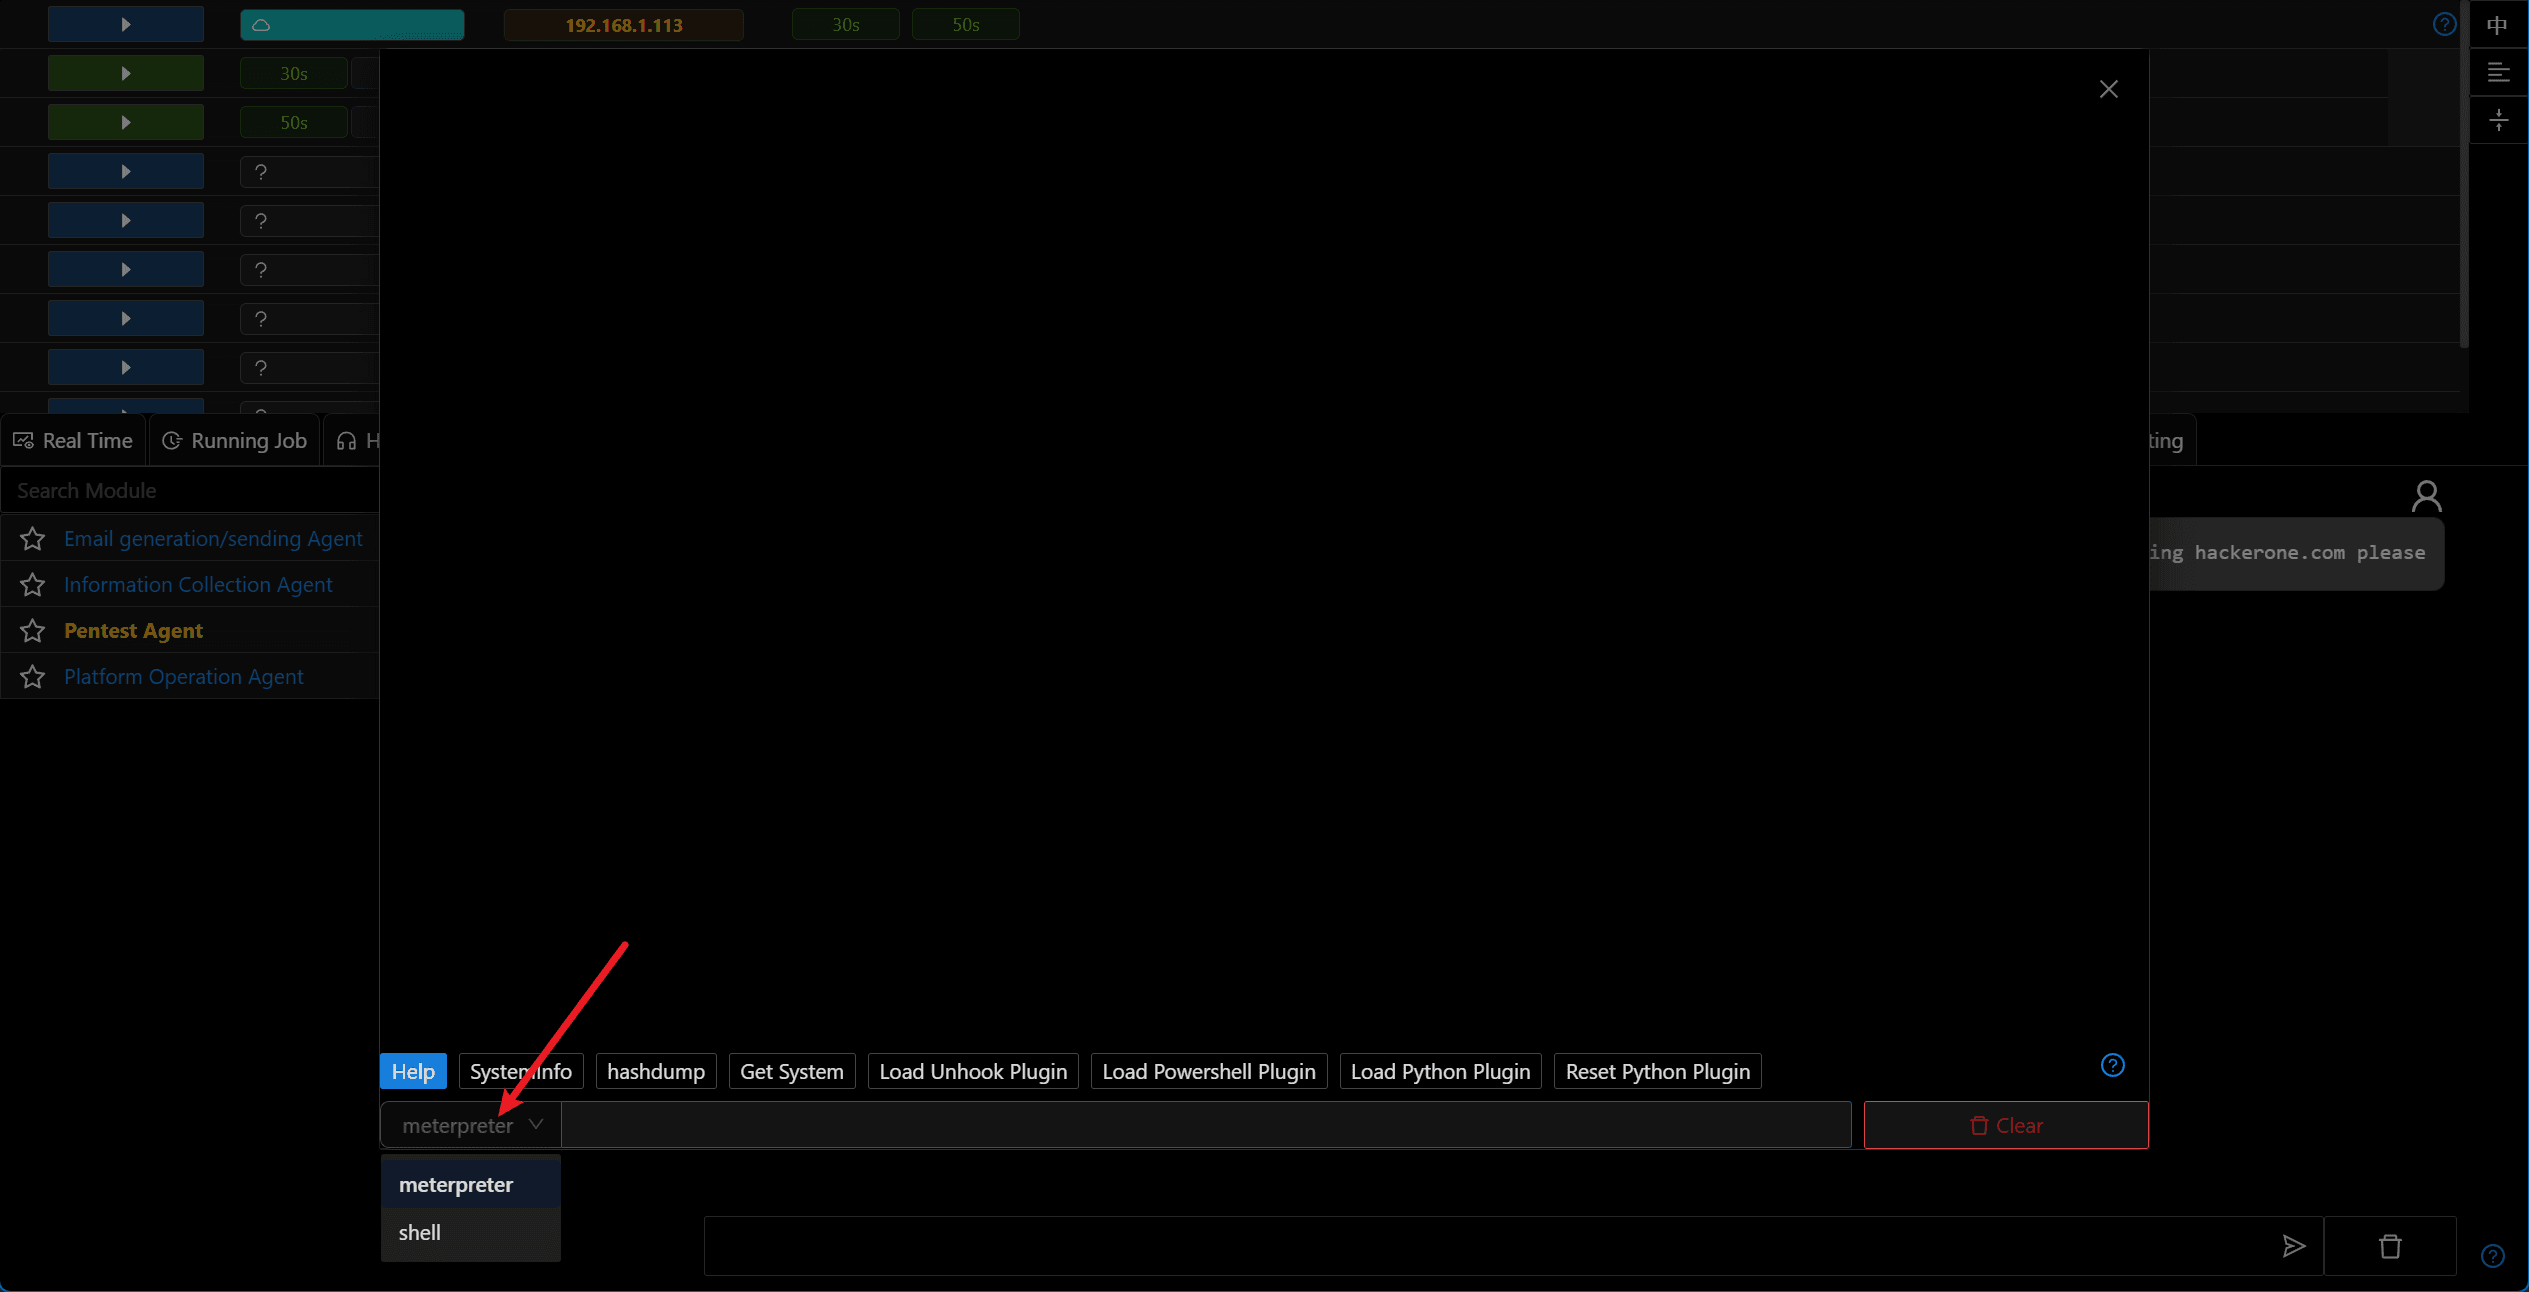
Task: Click the language switch icon at top right
Action: 2497,24
